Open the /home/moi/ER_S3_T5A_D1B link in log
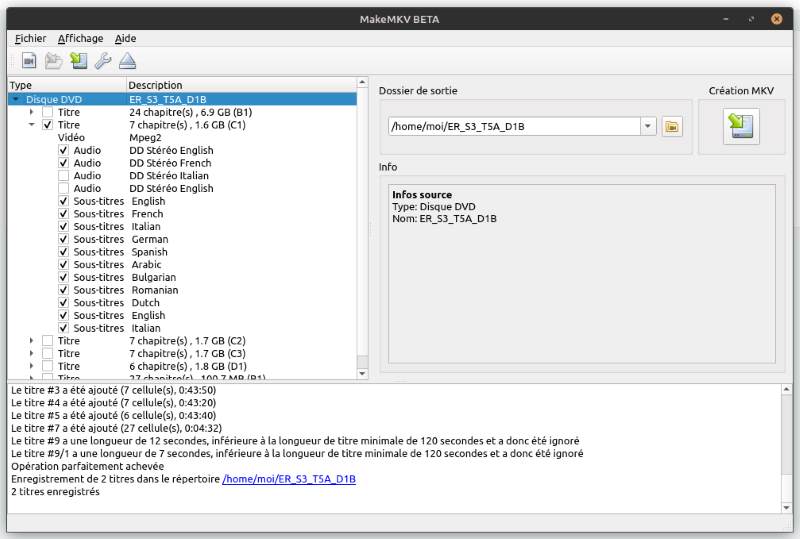 [x=289, y=479]
